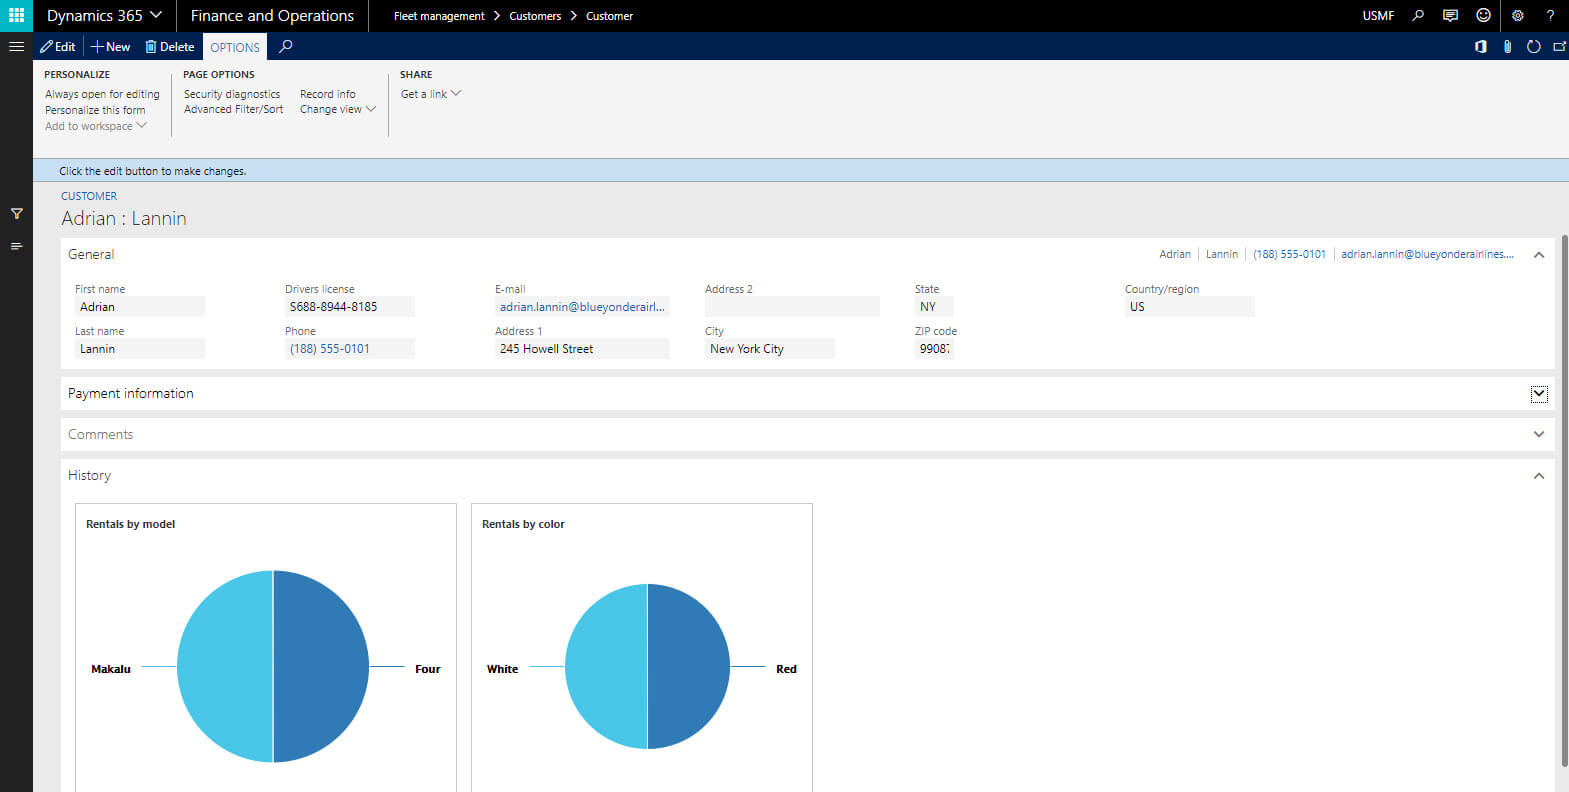Show list lines icon on left side

tap(17, 246)
